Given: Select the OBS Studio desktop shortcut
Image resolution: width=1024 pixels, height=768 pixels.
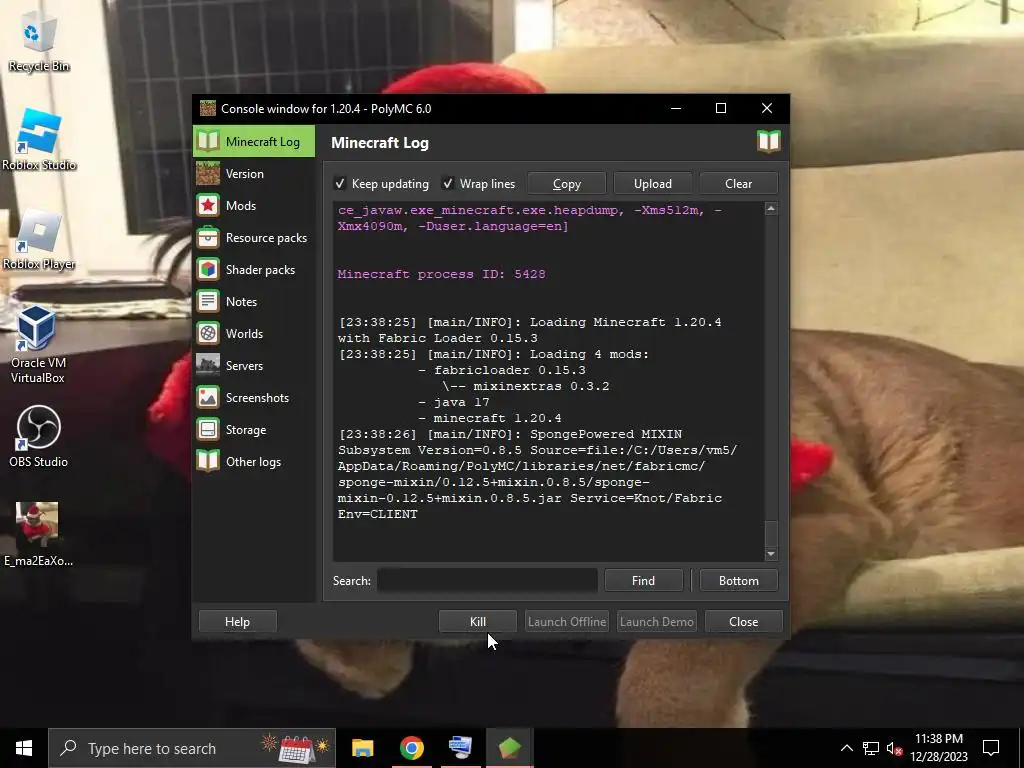Looking at the screenshot, I should 39,436.
